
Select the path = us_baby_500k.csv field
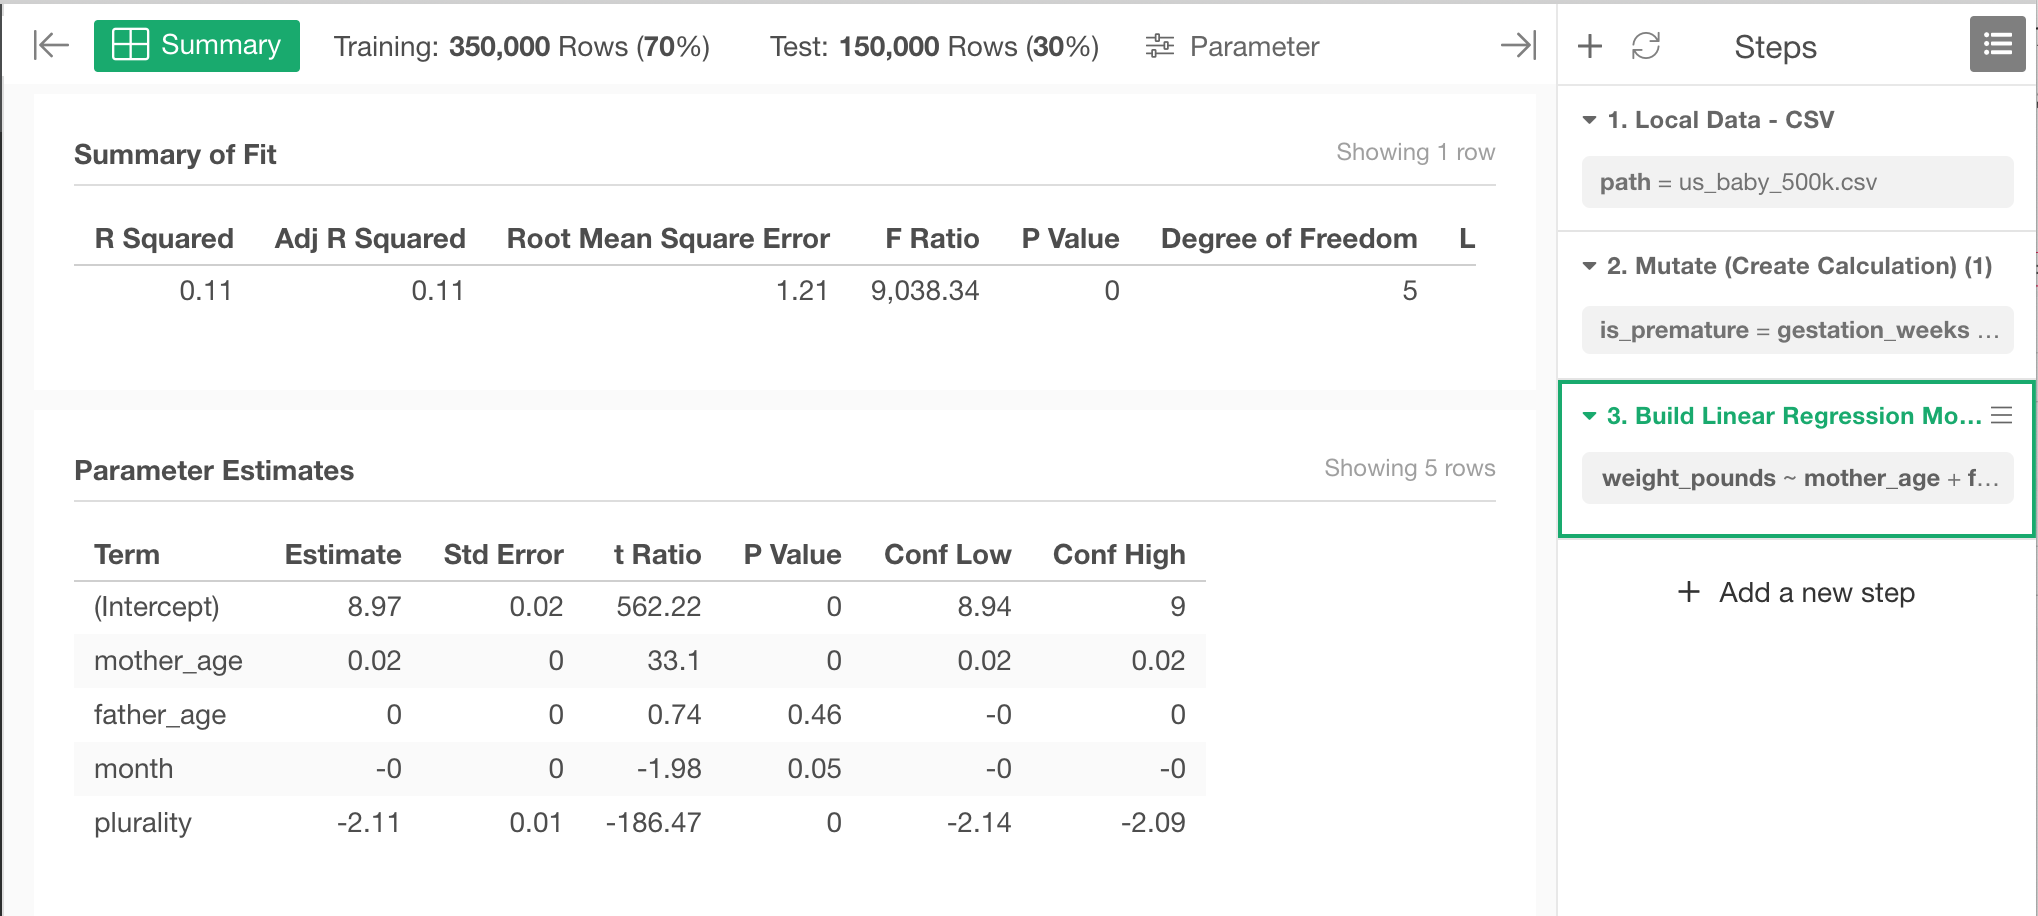pyautogui.click(x=1797, y=182)
